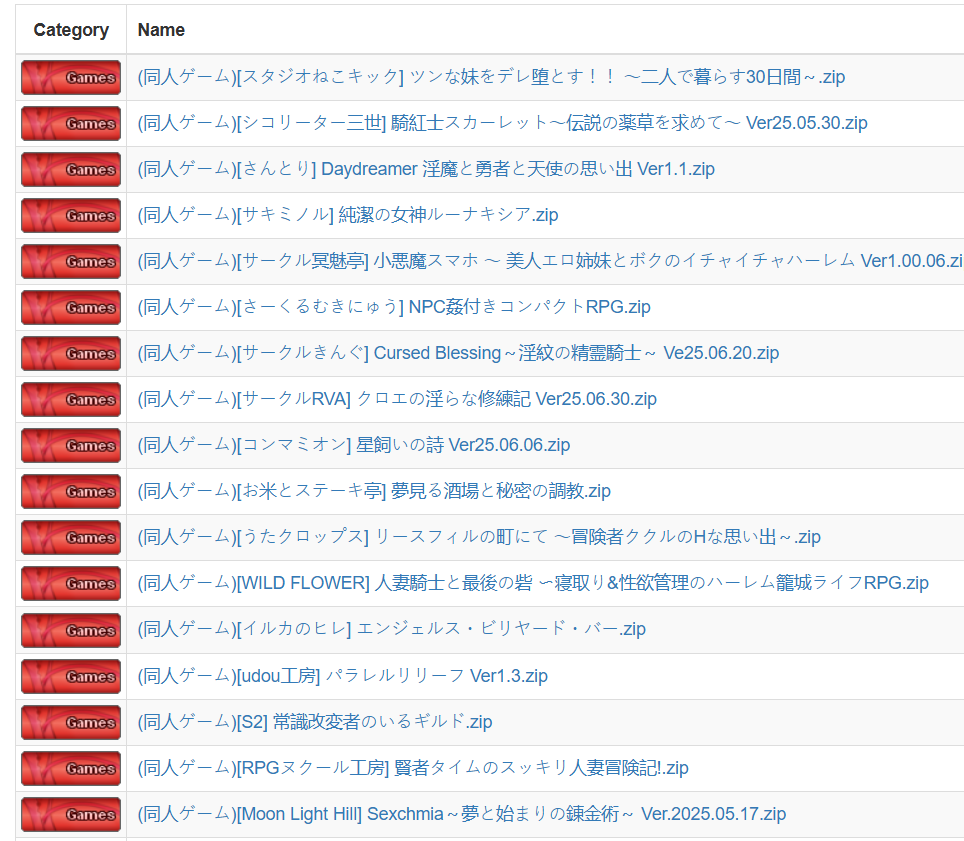The height and width of the screenshot is (841, 964).
Task: Click the Games icon in the udou工房 row
Action: point(71,676)
